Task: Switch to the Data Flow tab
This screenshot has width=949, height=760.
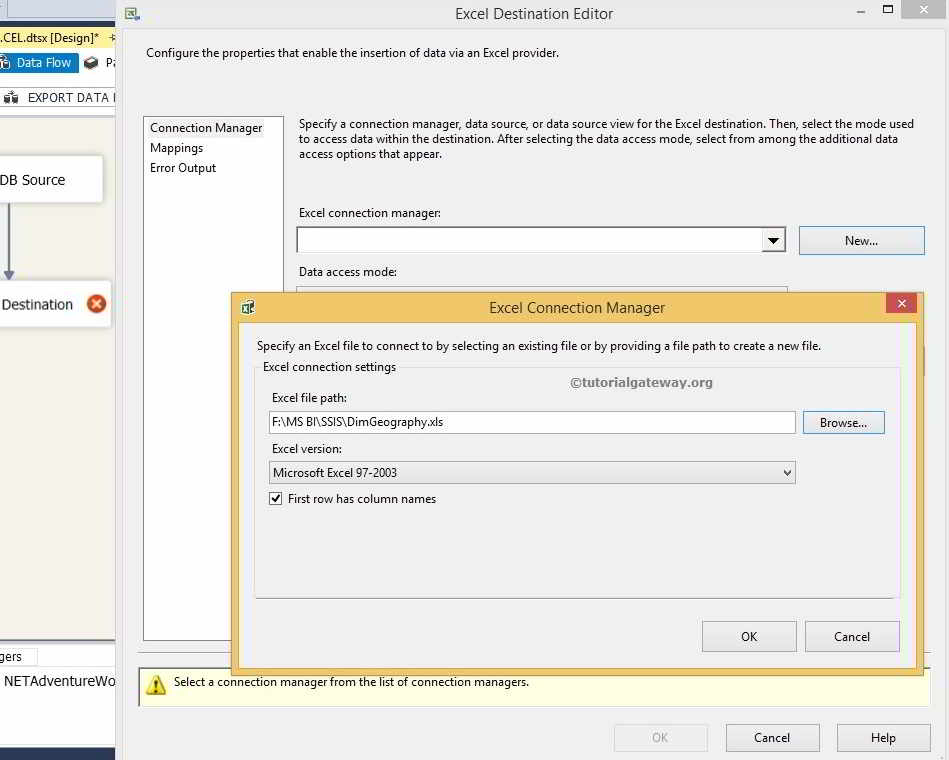Action: [45, 62]
